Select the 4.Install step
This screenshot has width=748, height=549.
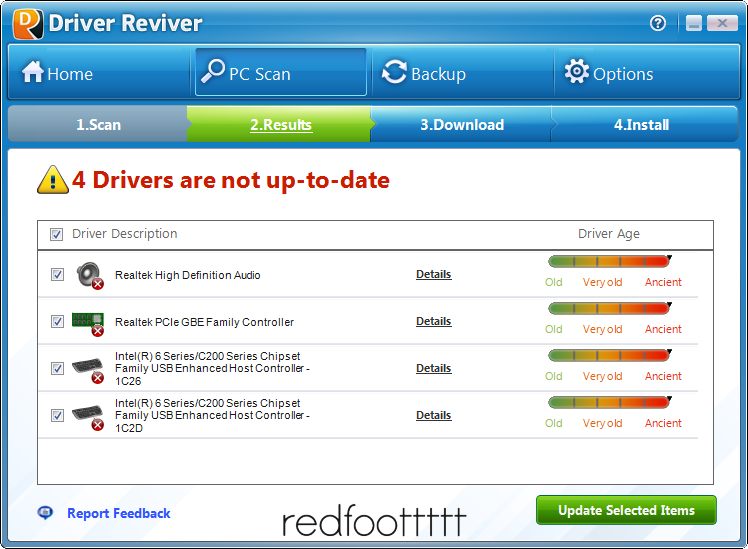(642, 124)
